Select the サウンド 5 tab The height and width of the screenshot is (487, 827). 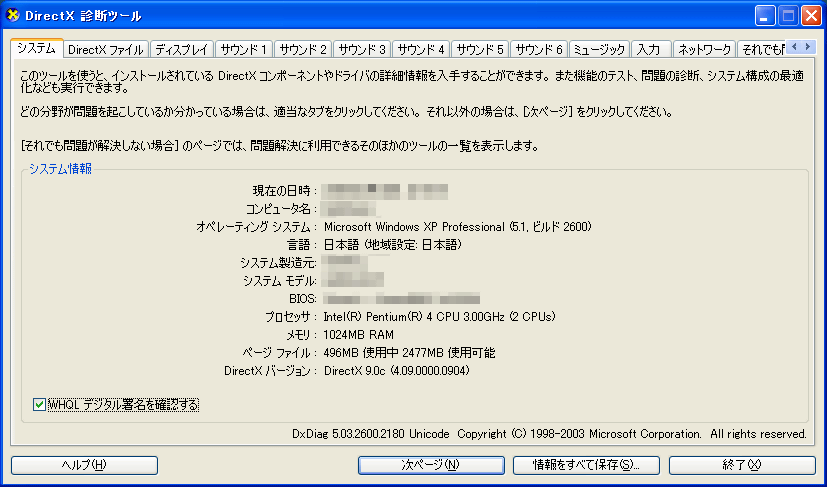click(480, 49)
